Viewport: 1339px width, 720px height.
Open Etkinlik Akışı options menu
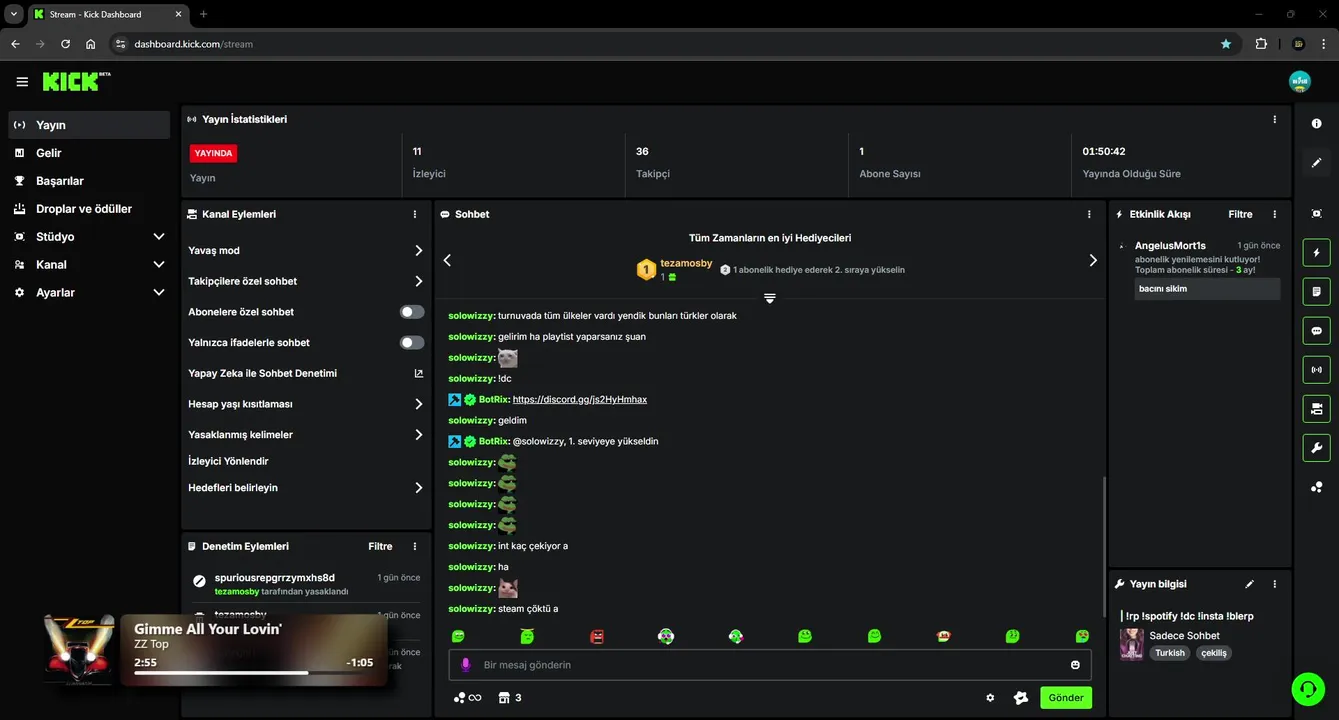tap(1274, 214)
